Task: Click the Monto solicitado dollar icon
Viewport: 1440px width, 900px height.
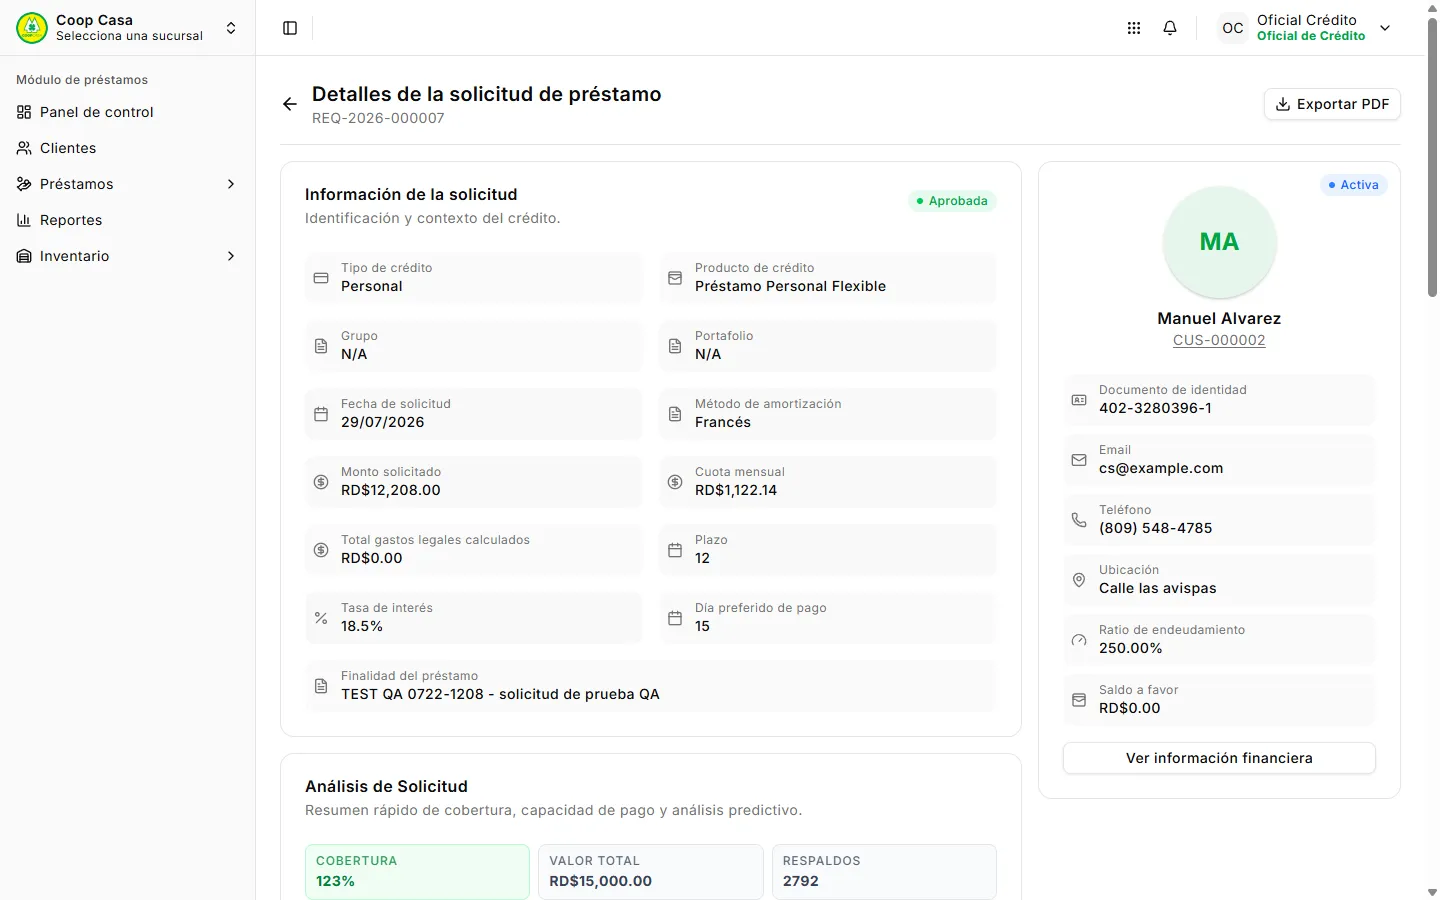Action: 321,482
